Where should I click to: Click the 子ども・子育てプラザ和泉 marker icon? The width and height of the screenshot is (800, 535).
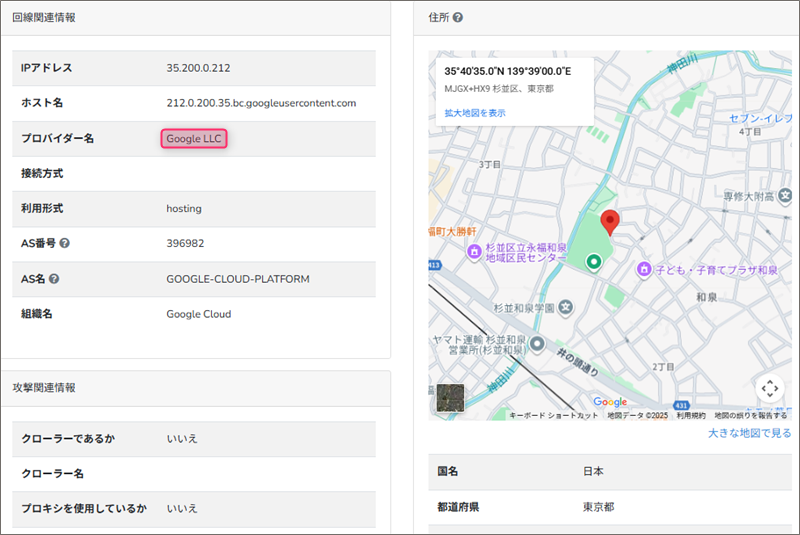(645, 269)
